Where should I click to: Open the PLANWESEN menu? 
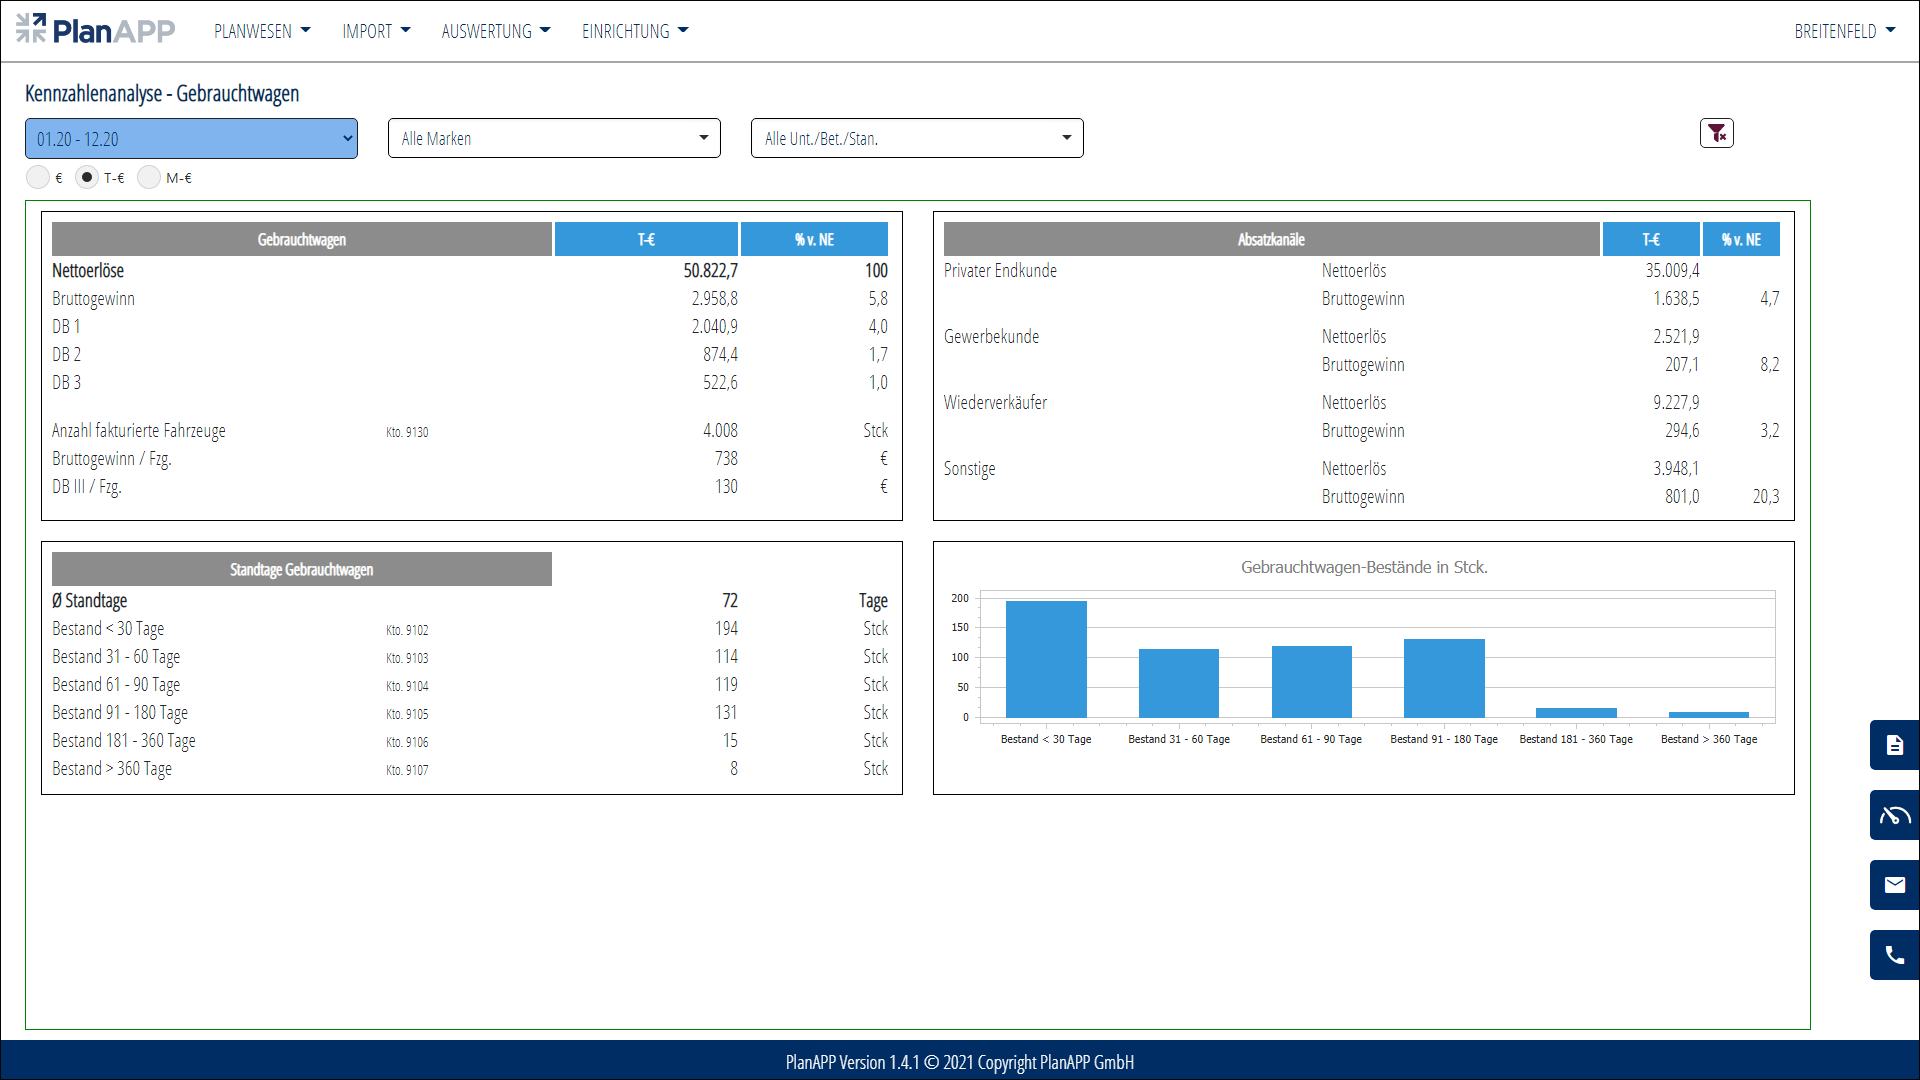(262, 31)
